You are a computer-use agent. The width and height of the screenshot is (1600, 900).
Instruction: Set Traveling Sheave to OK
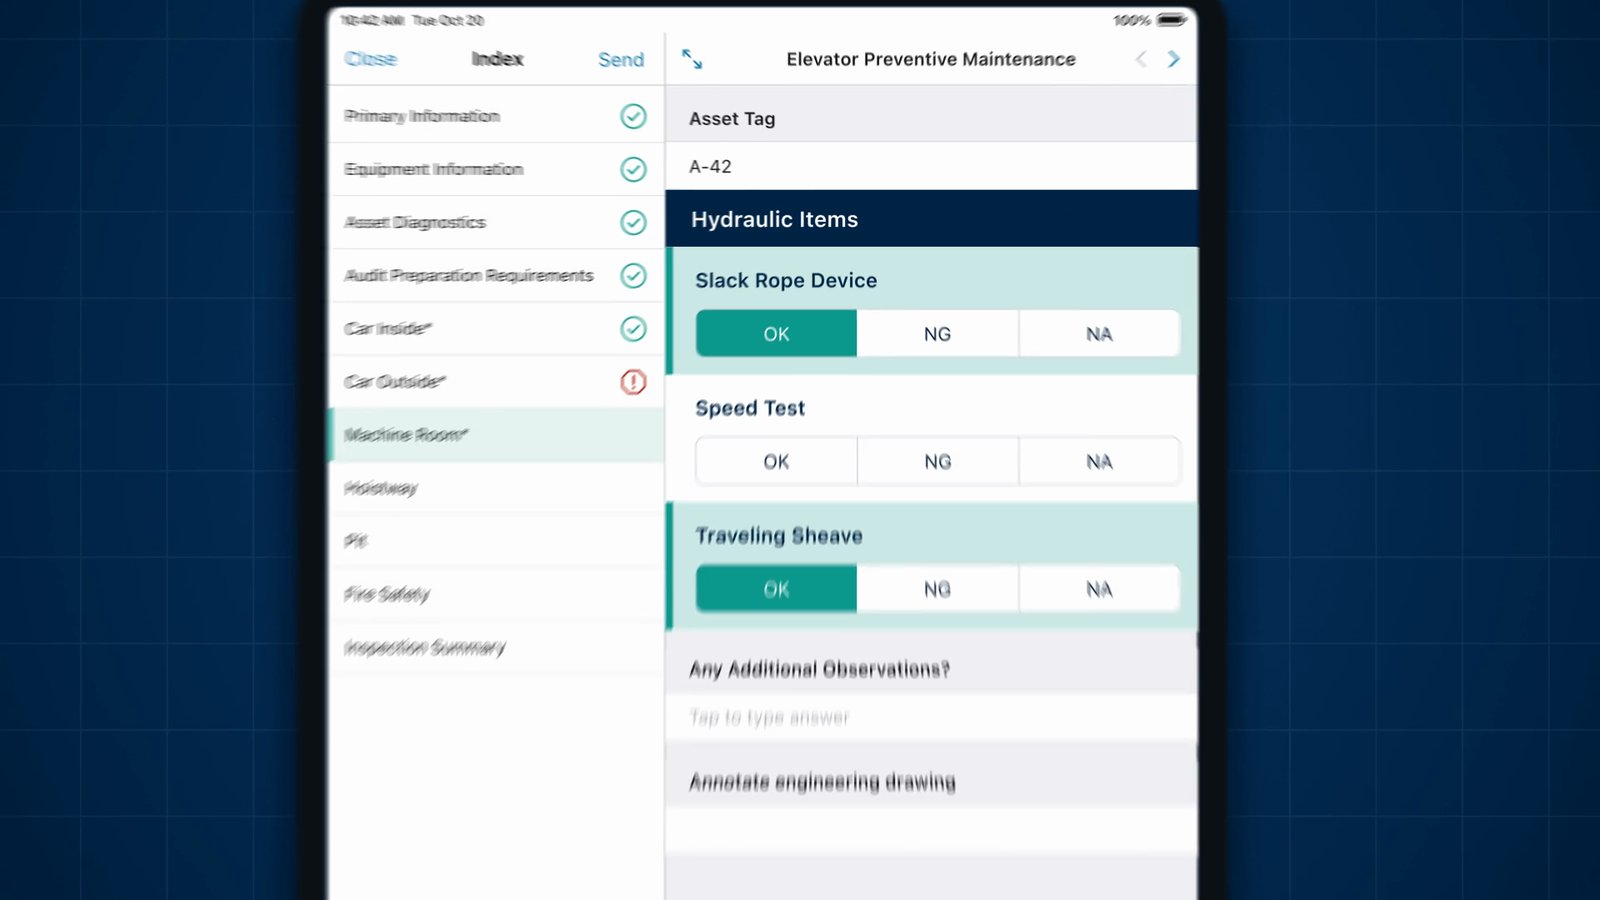point(776,589)
